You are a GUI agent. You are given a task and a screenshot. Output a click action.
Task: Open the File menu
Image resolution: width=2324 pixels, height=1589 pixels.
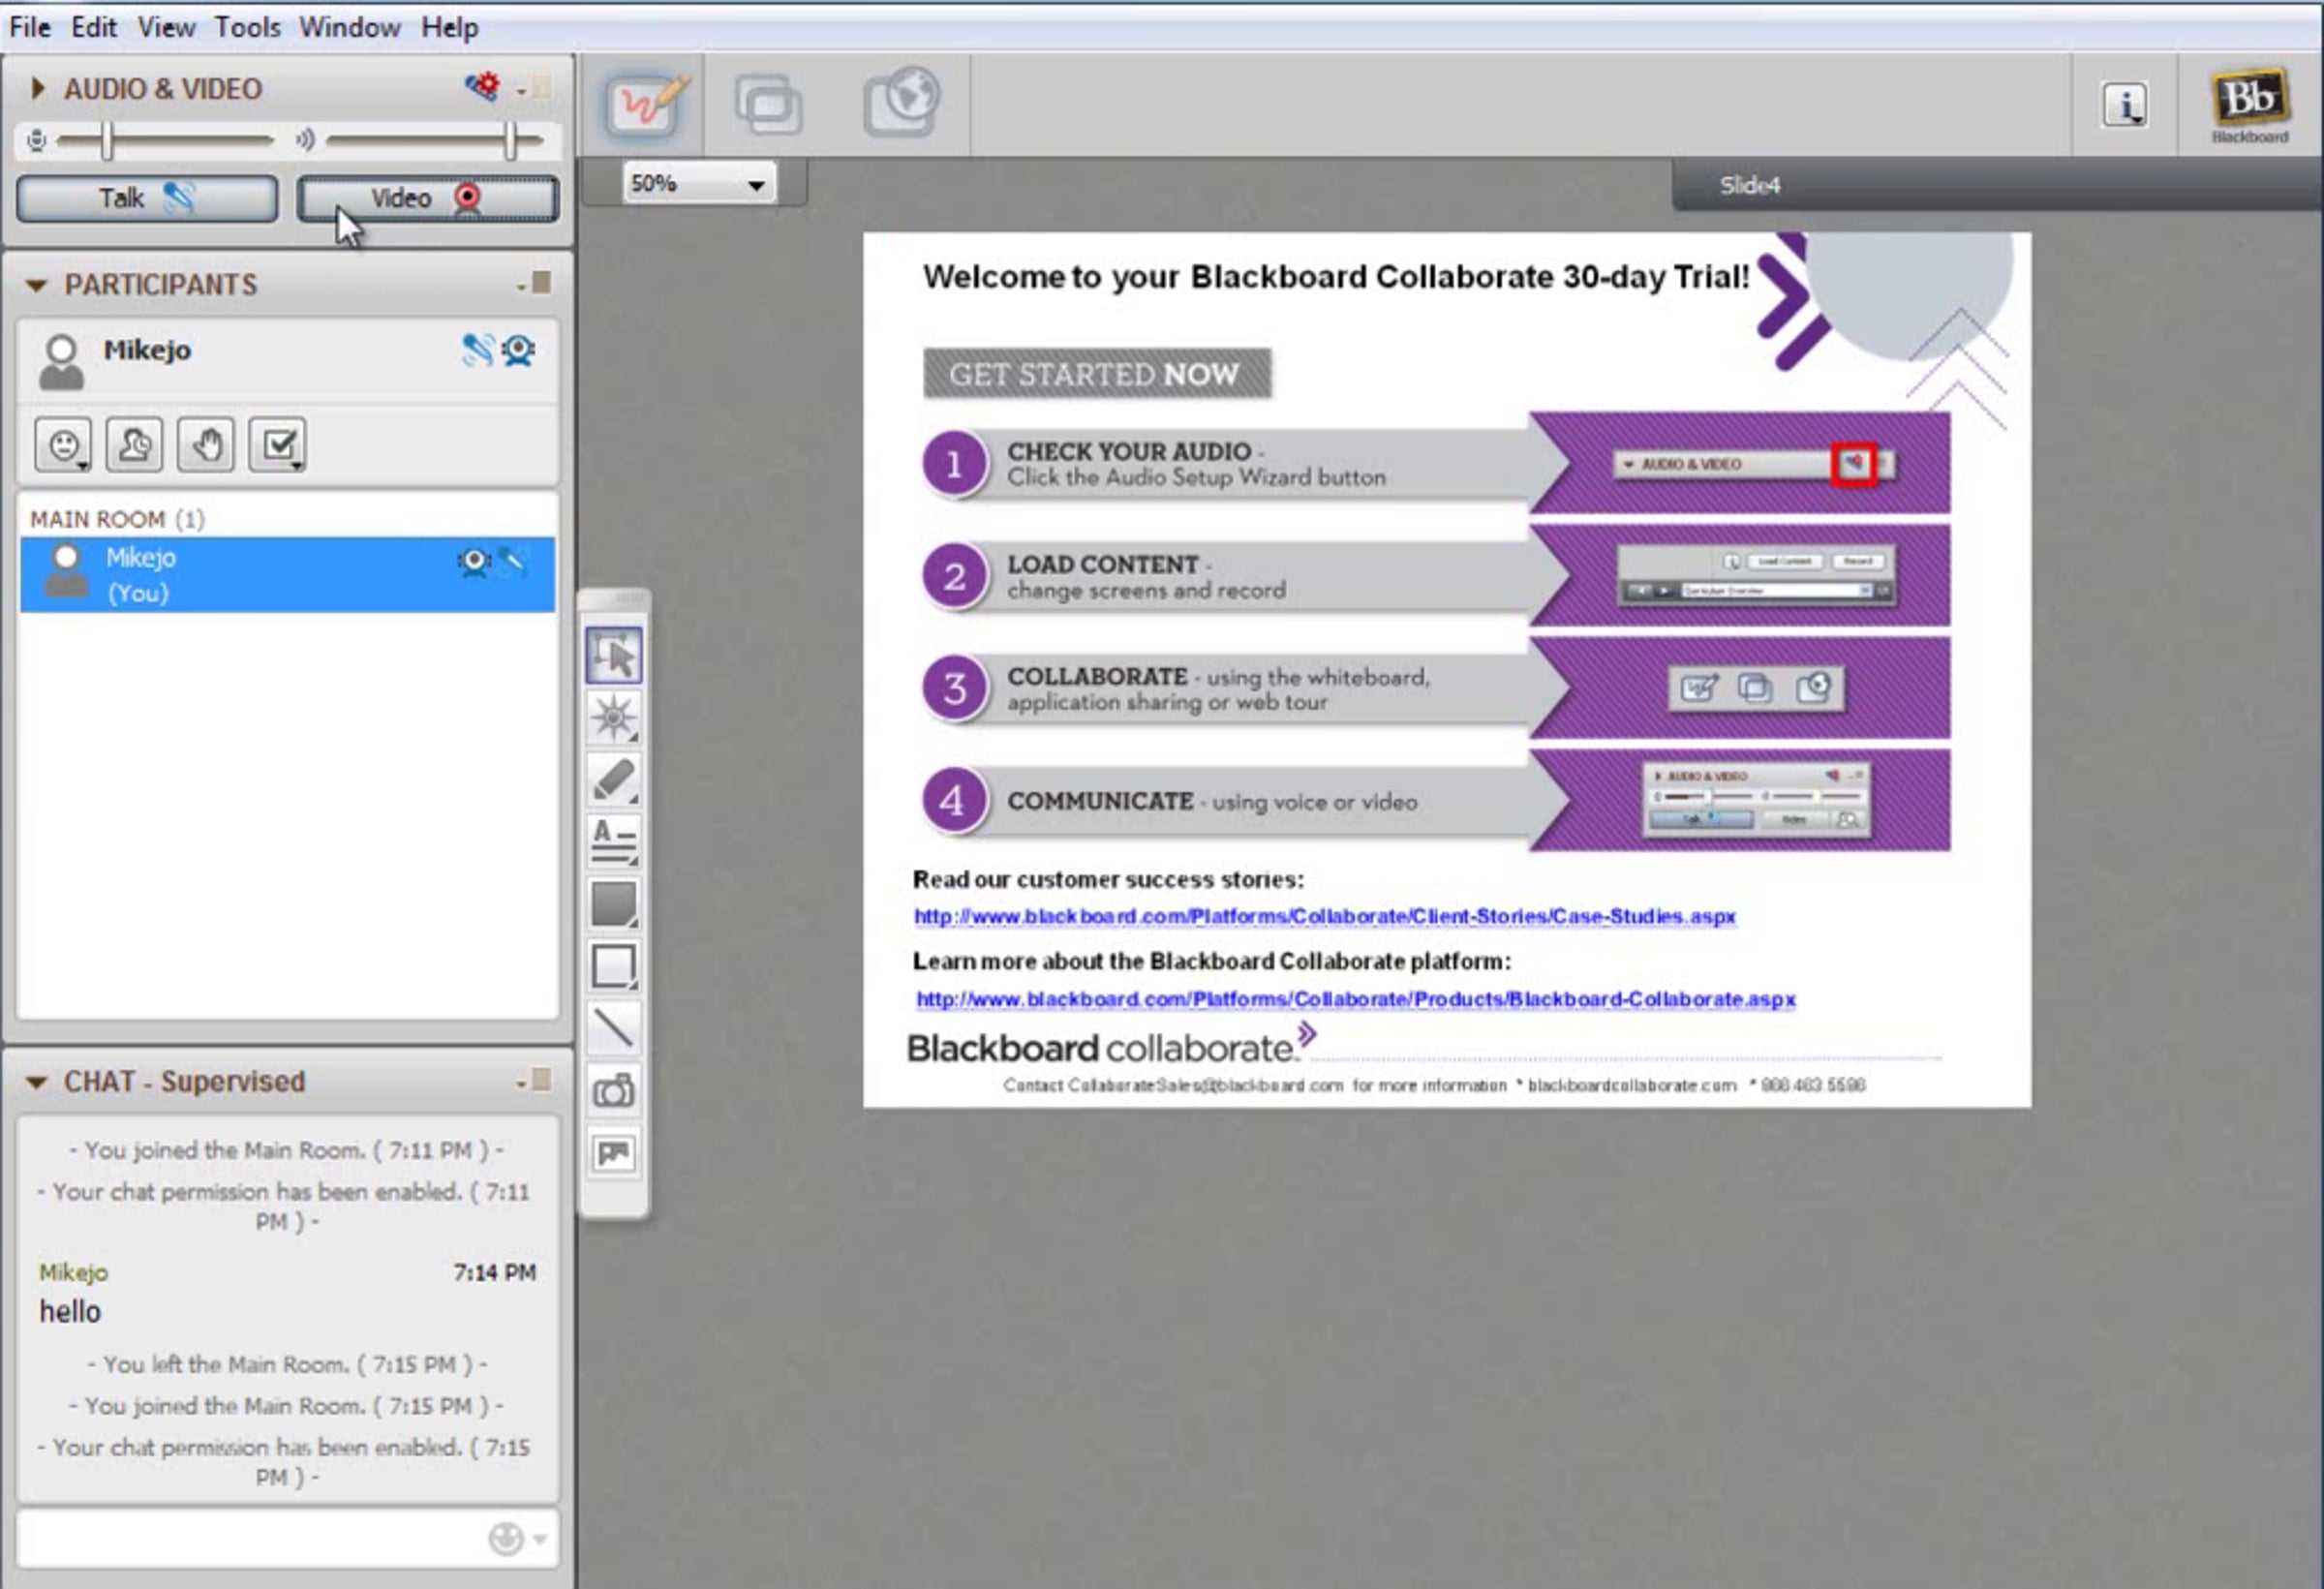click(x=30, y=27)
